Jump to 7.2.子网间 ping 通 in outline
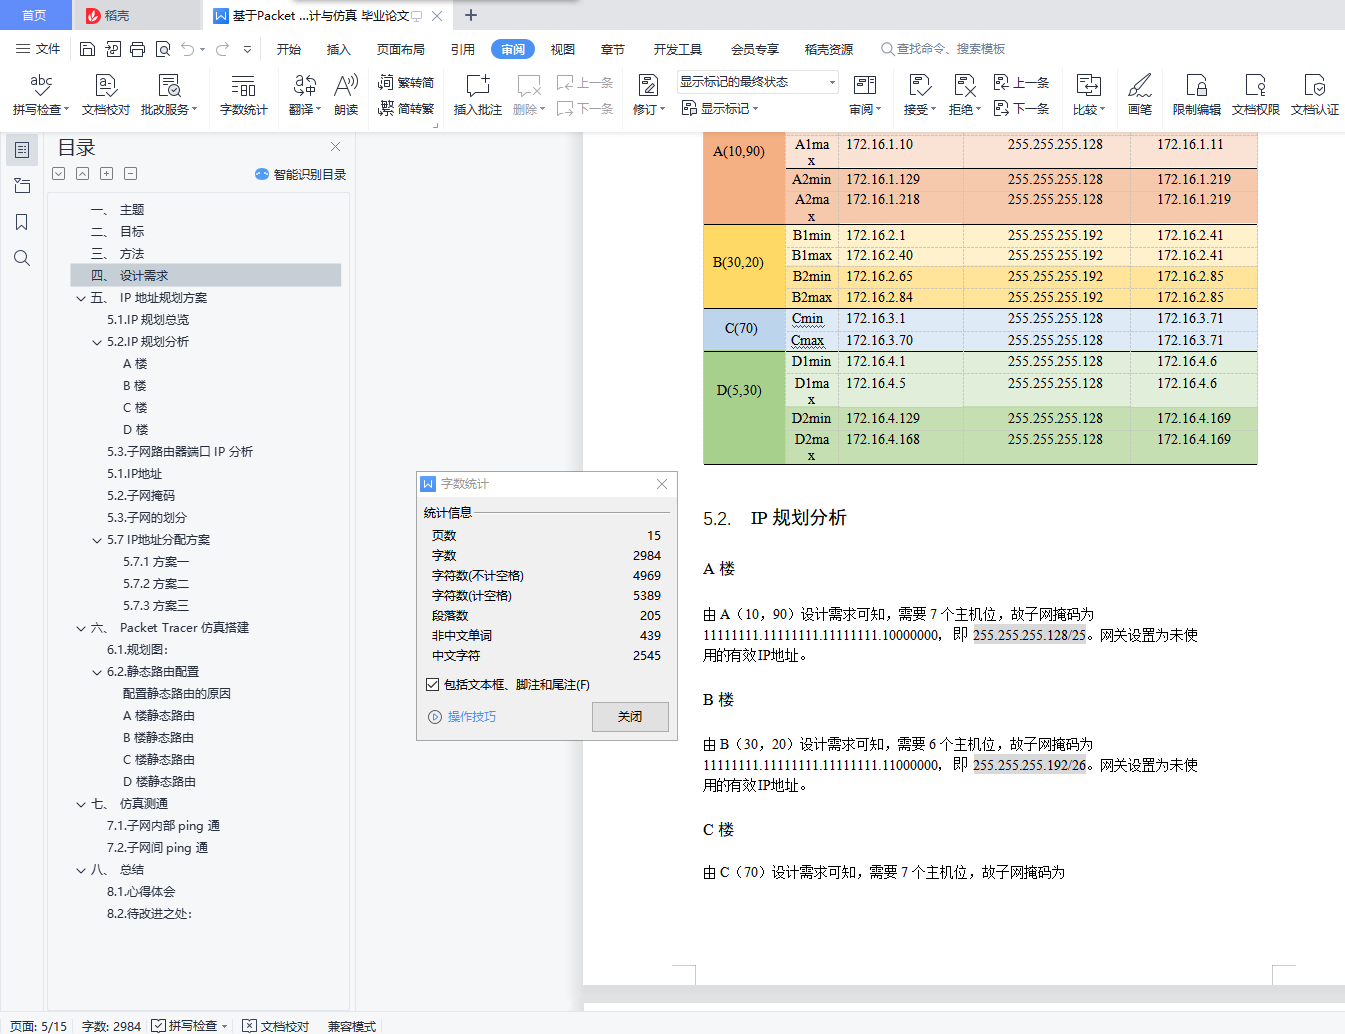 pos(158,848)
